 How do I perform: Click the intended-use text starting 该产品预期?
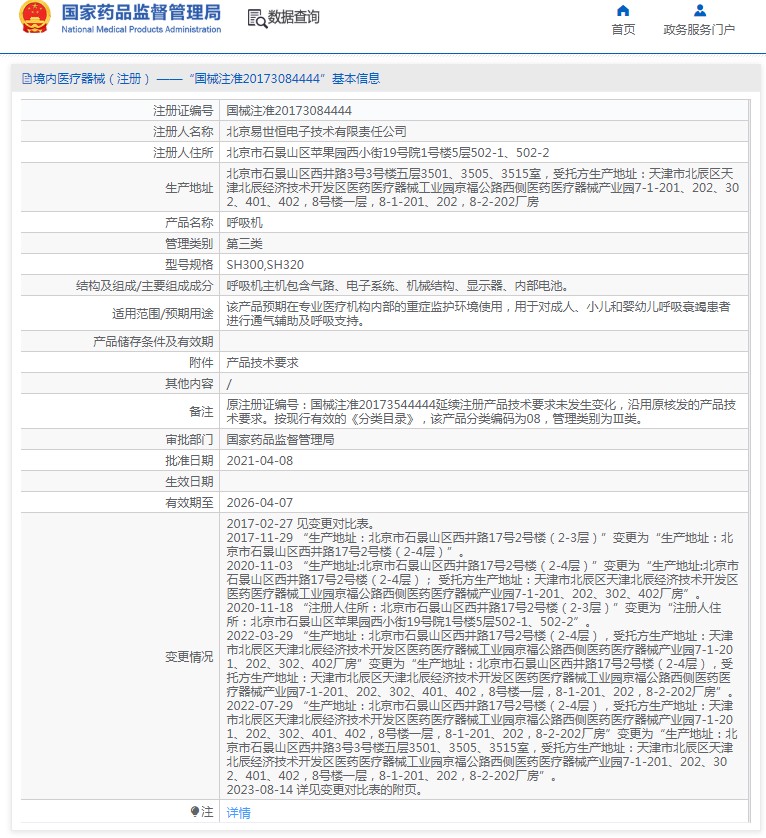tap(478, 314)
